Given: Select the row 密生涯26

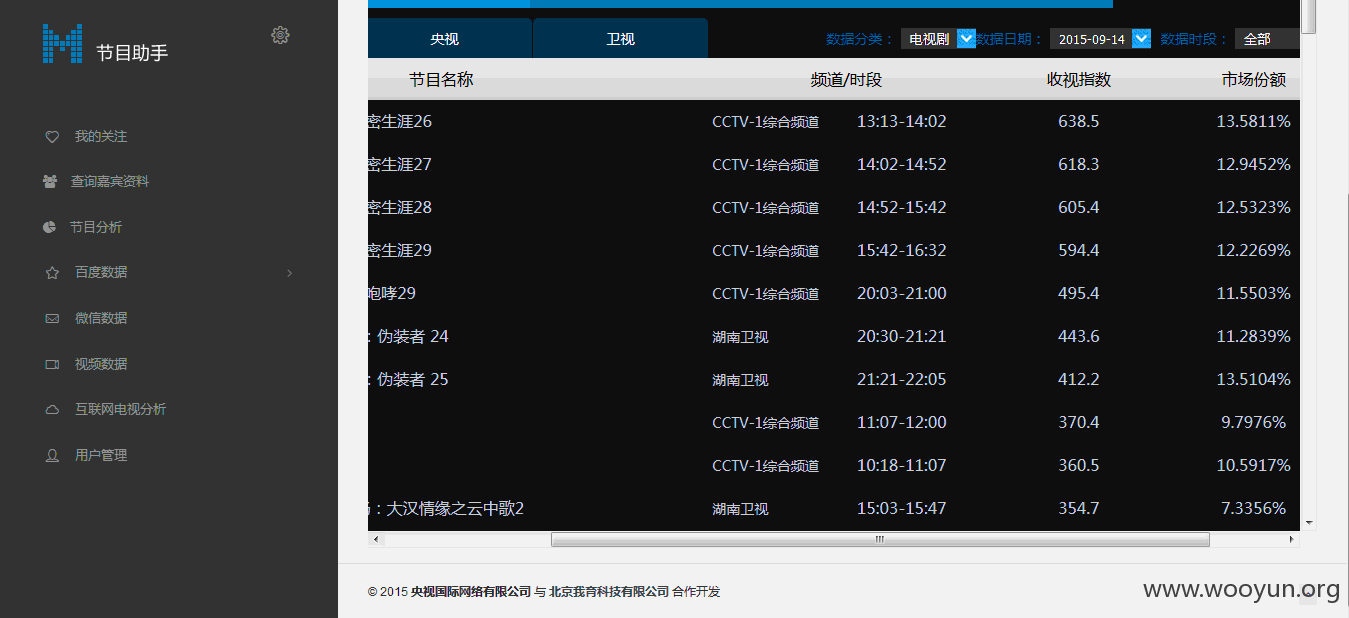Looking at the screenshot, I should 834,121.
